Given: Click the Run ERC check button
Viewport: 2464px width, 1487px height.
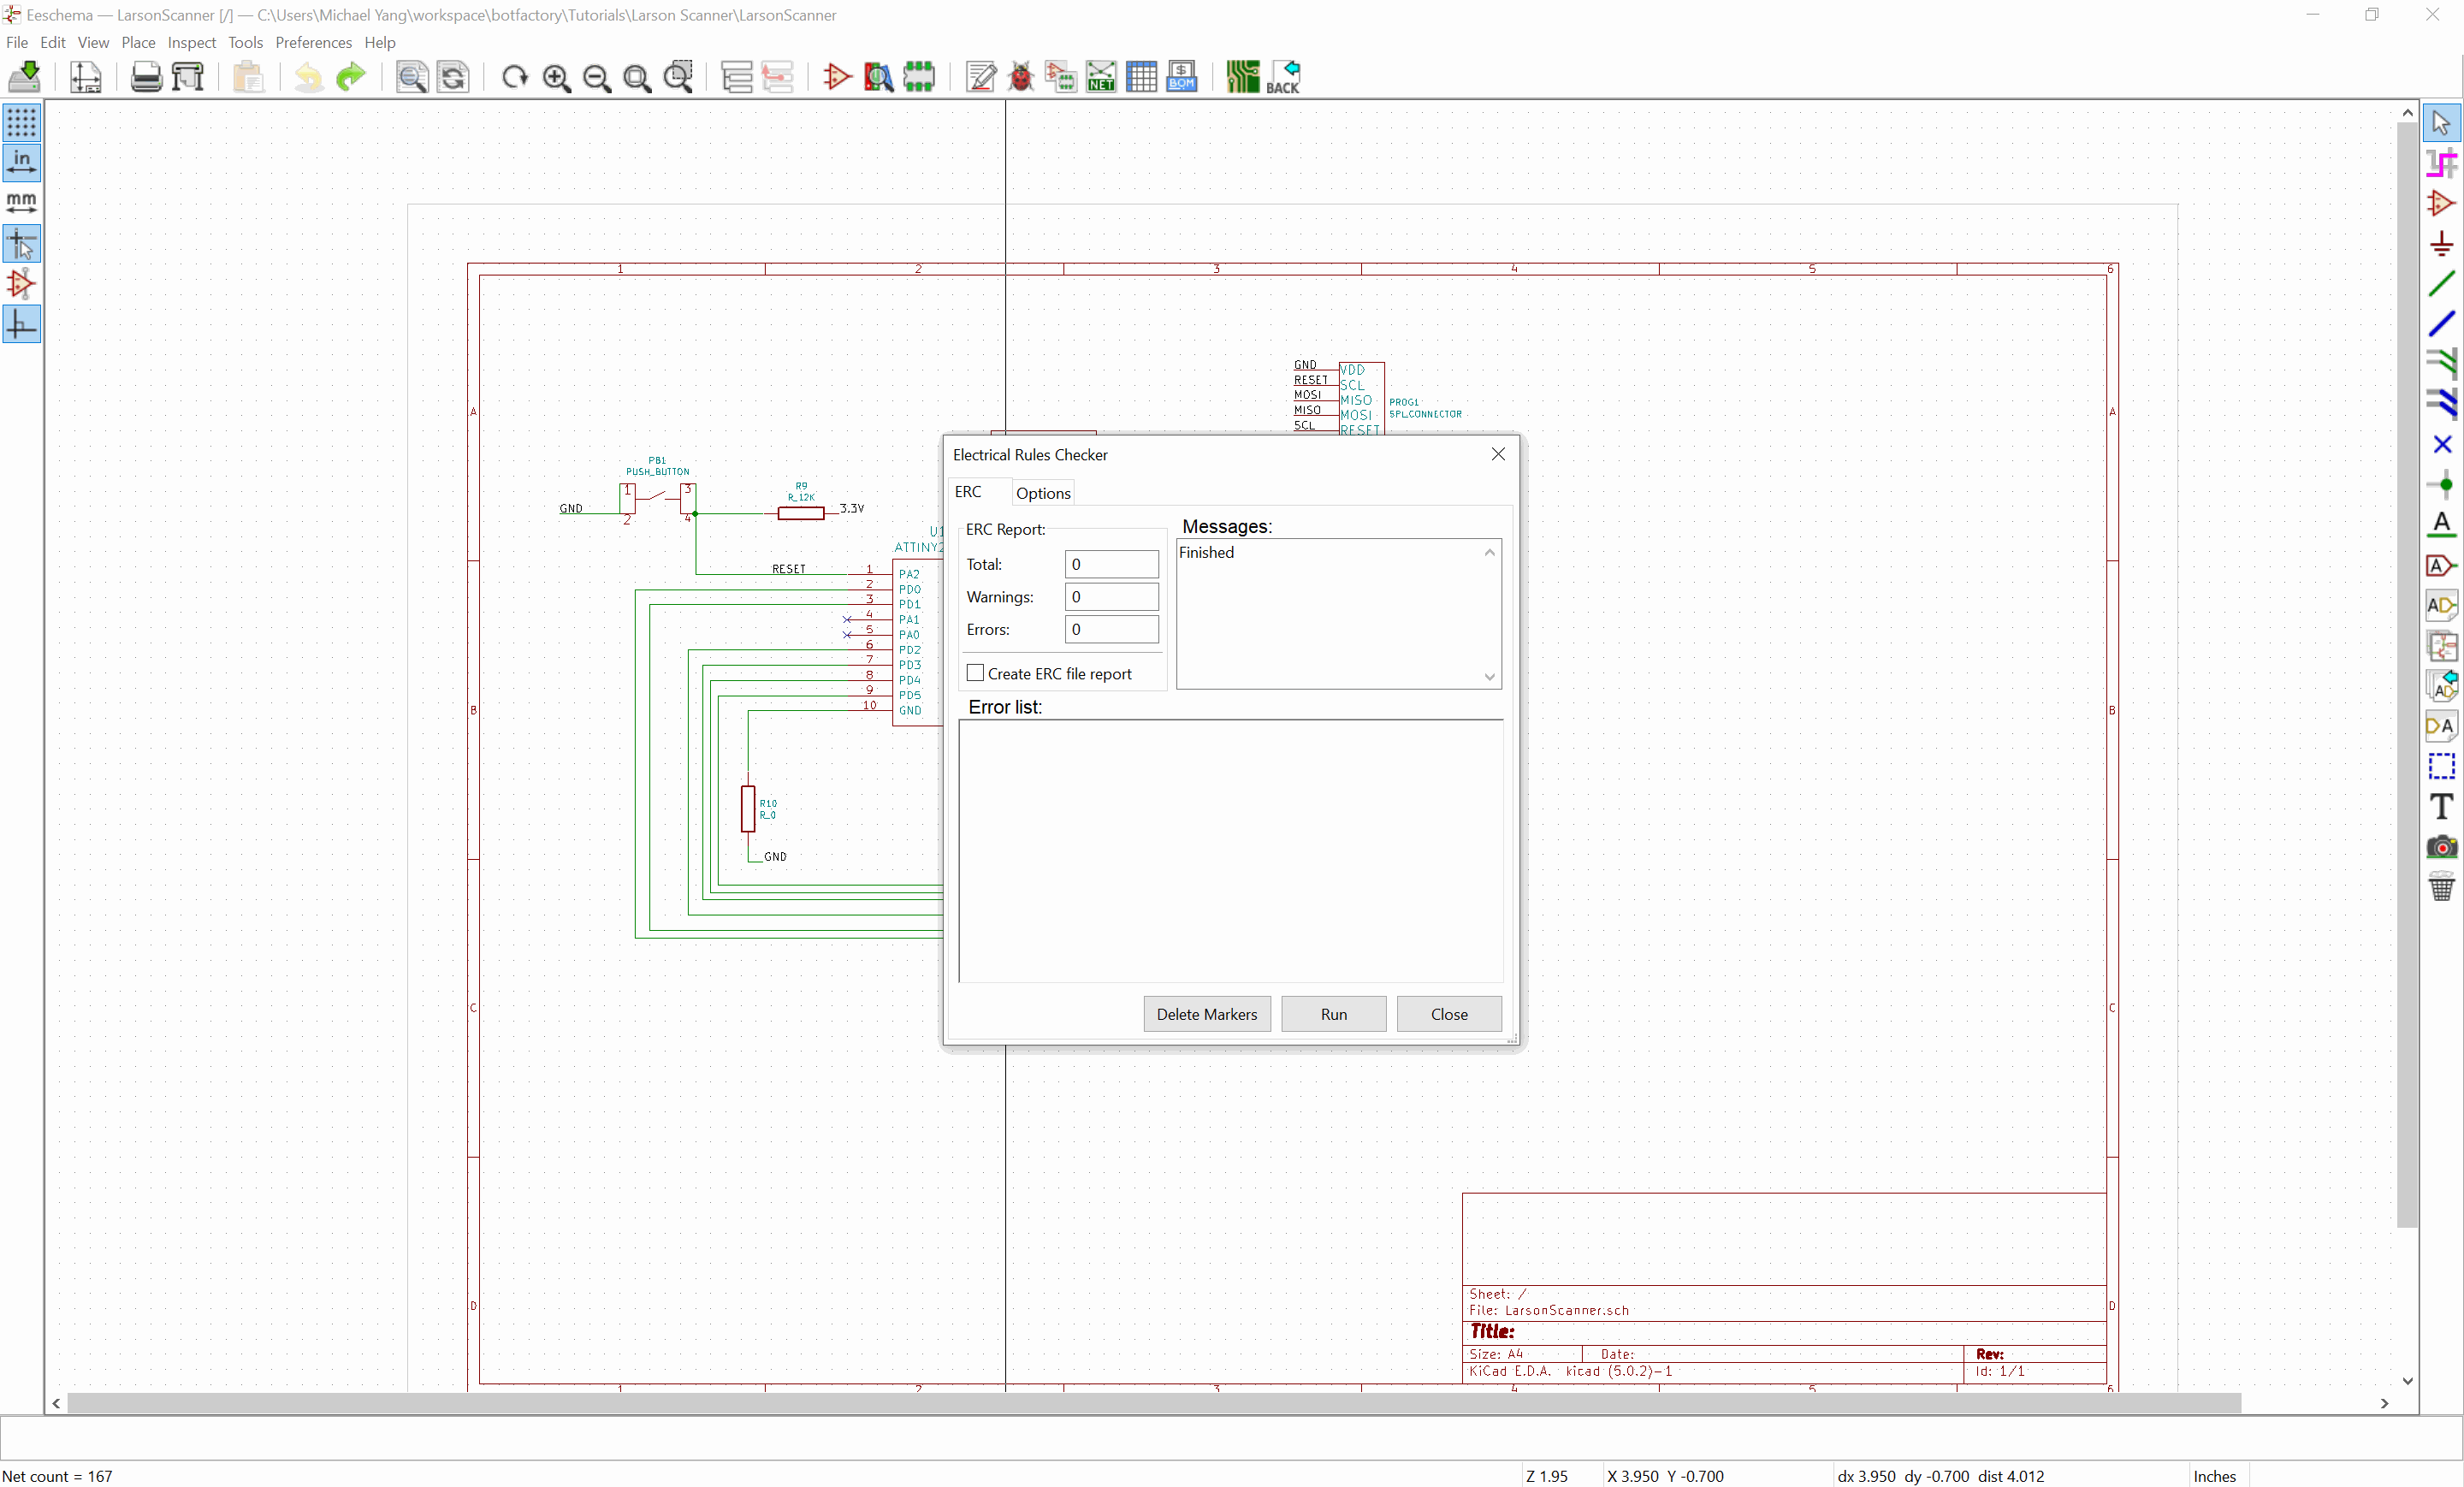Looking at the screenshot, I should coord(1332,1014).
